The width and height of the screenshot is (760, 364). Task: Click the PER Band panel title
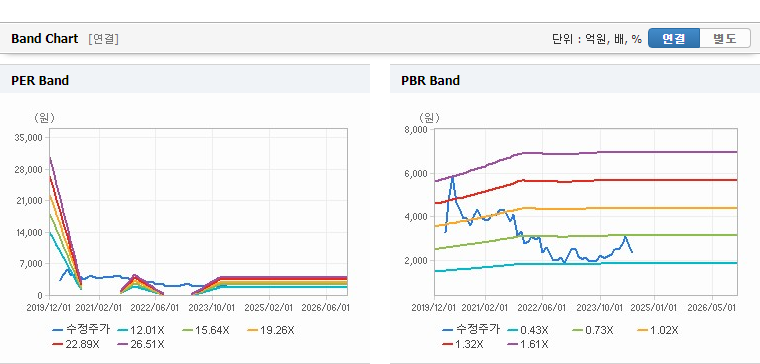[40, 80]
